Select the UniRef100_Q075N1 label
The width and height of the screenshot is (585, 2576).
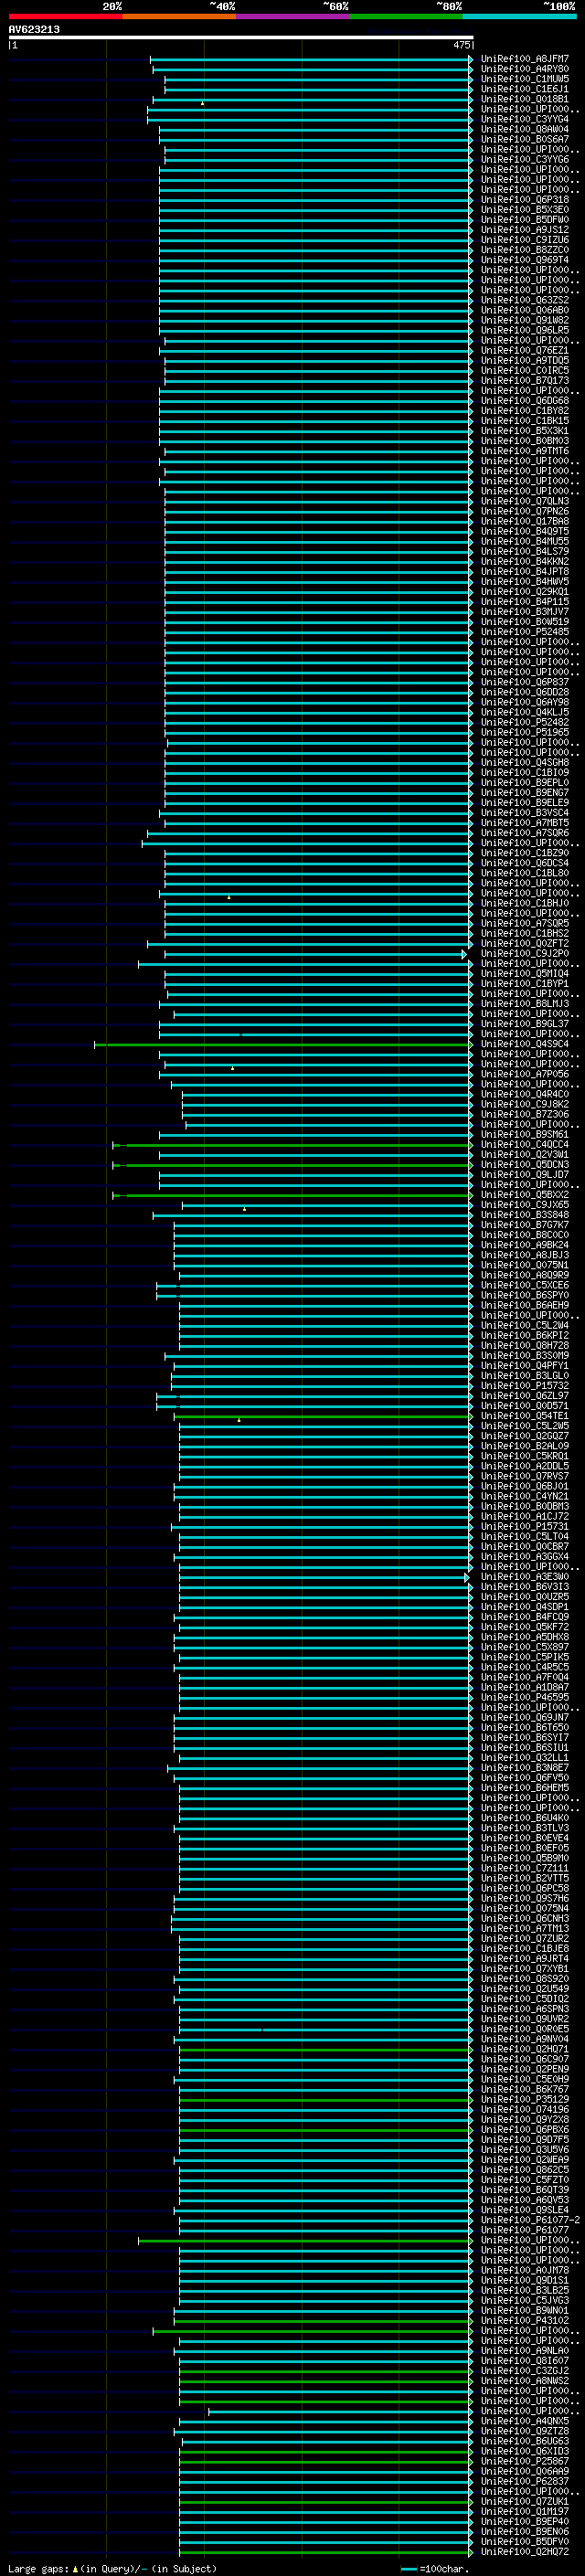click(525, 1265)
